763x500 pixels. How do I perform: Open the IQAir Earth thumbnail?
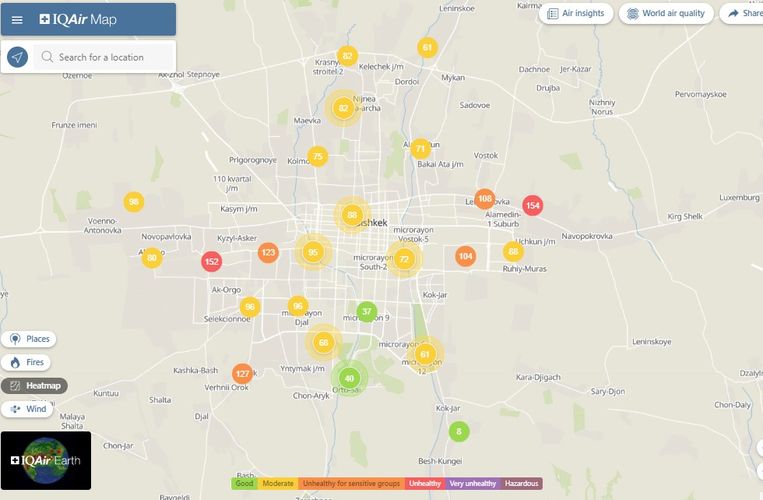tap(46, 460)
